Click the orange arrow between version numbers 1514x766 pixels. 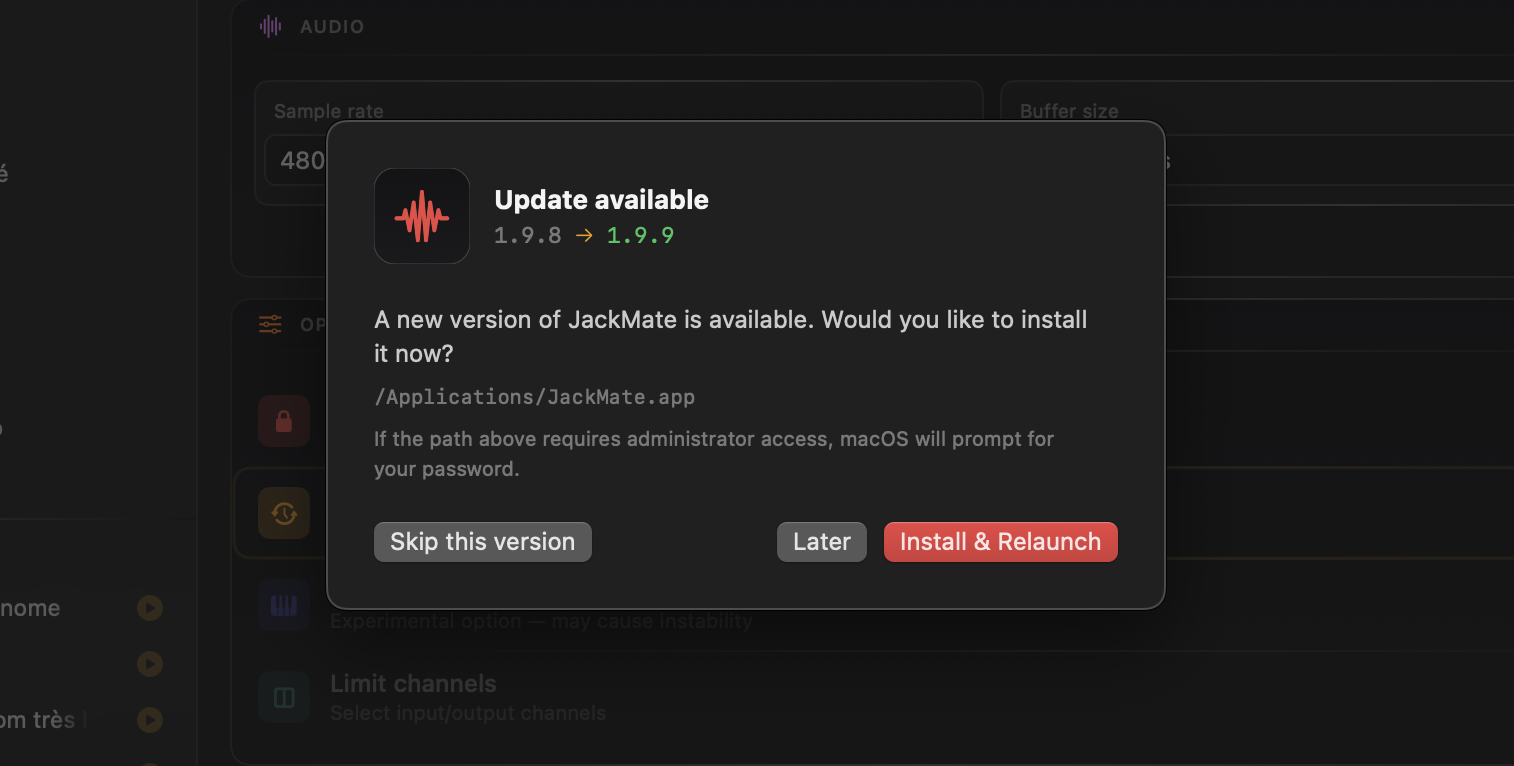point(584,236)
